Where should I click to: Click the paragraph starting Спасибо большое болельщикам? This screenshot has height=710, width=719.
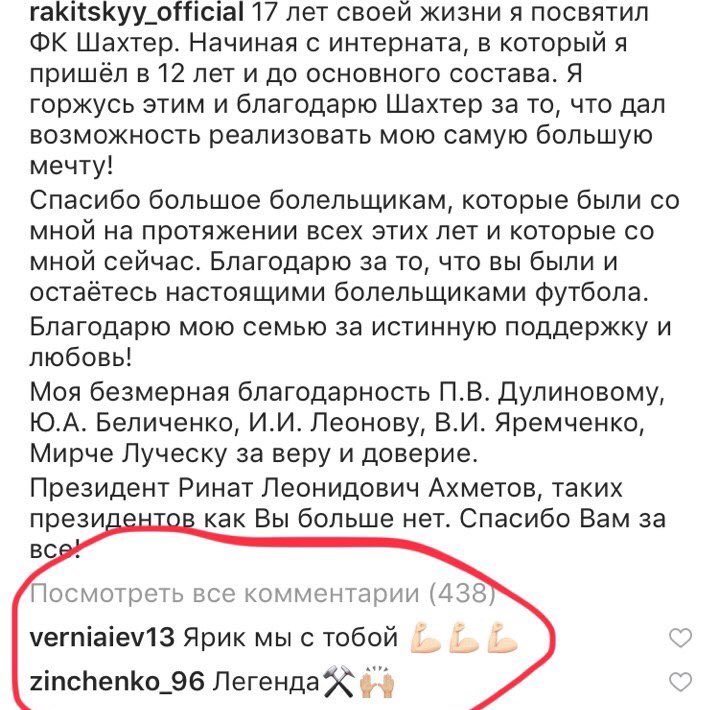tap(354, 246)
